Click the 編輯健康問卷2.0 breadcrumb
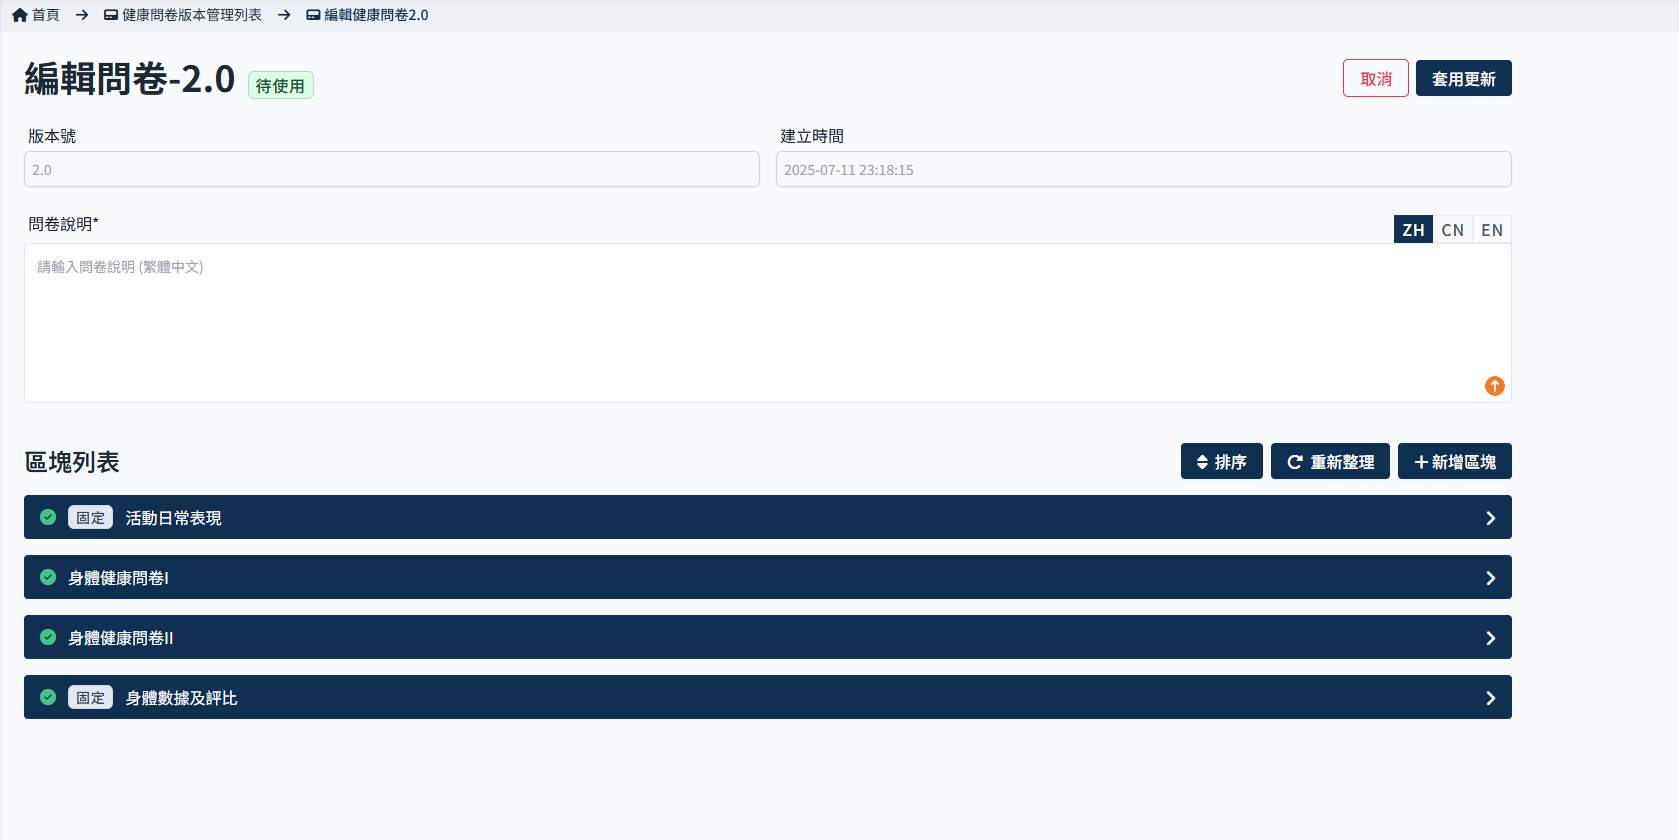 point(367,15)
